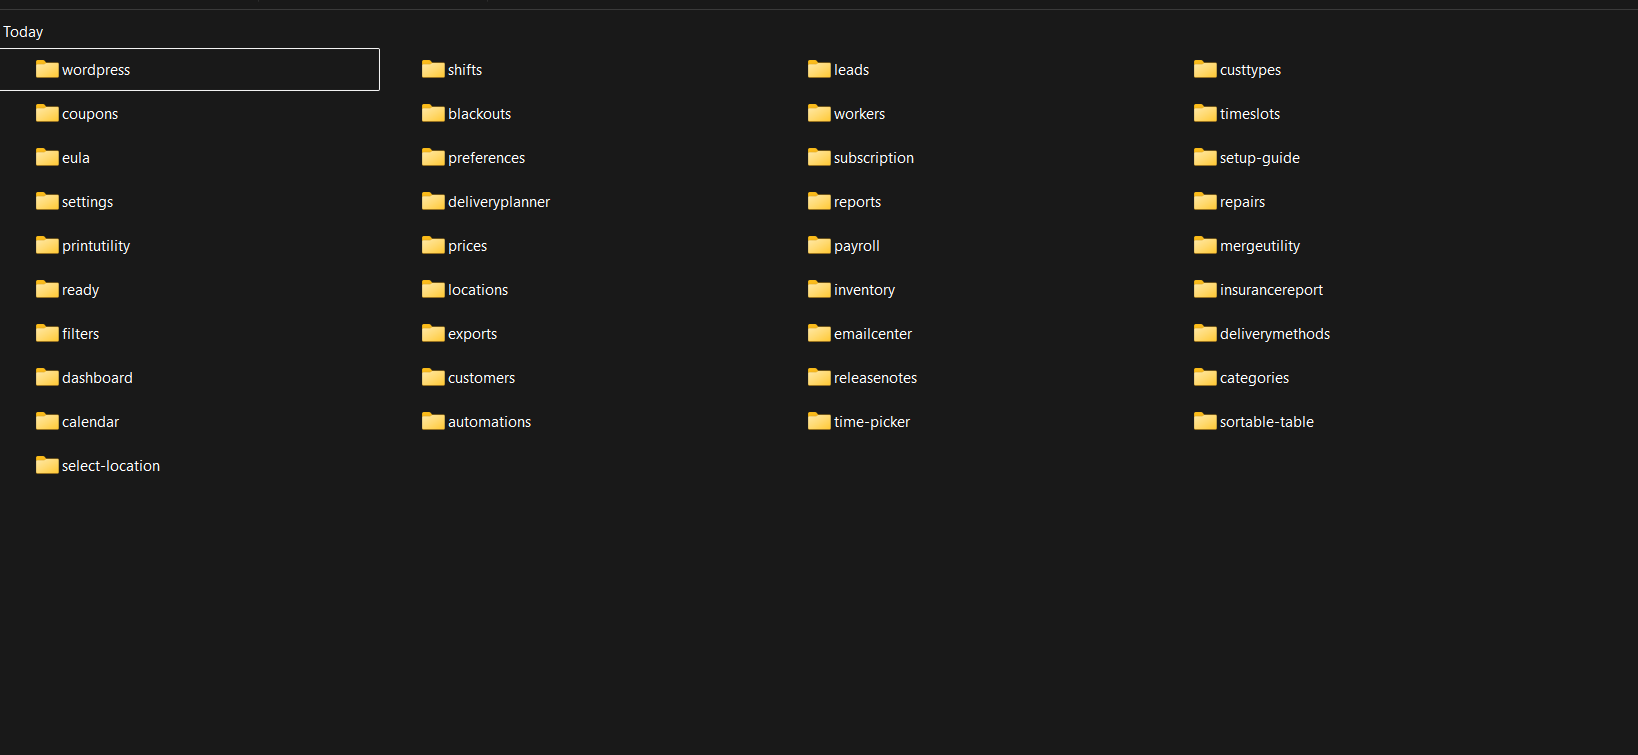Select the "insurancereport" folder name

[x=1271, y=290]
